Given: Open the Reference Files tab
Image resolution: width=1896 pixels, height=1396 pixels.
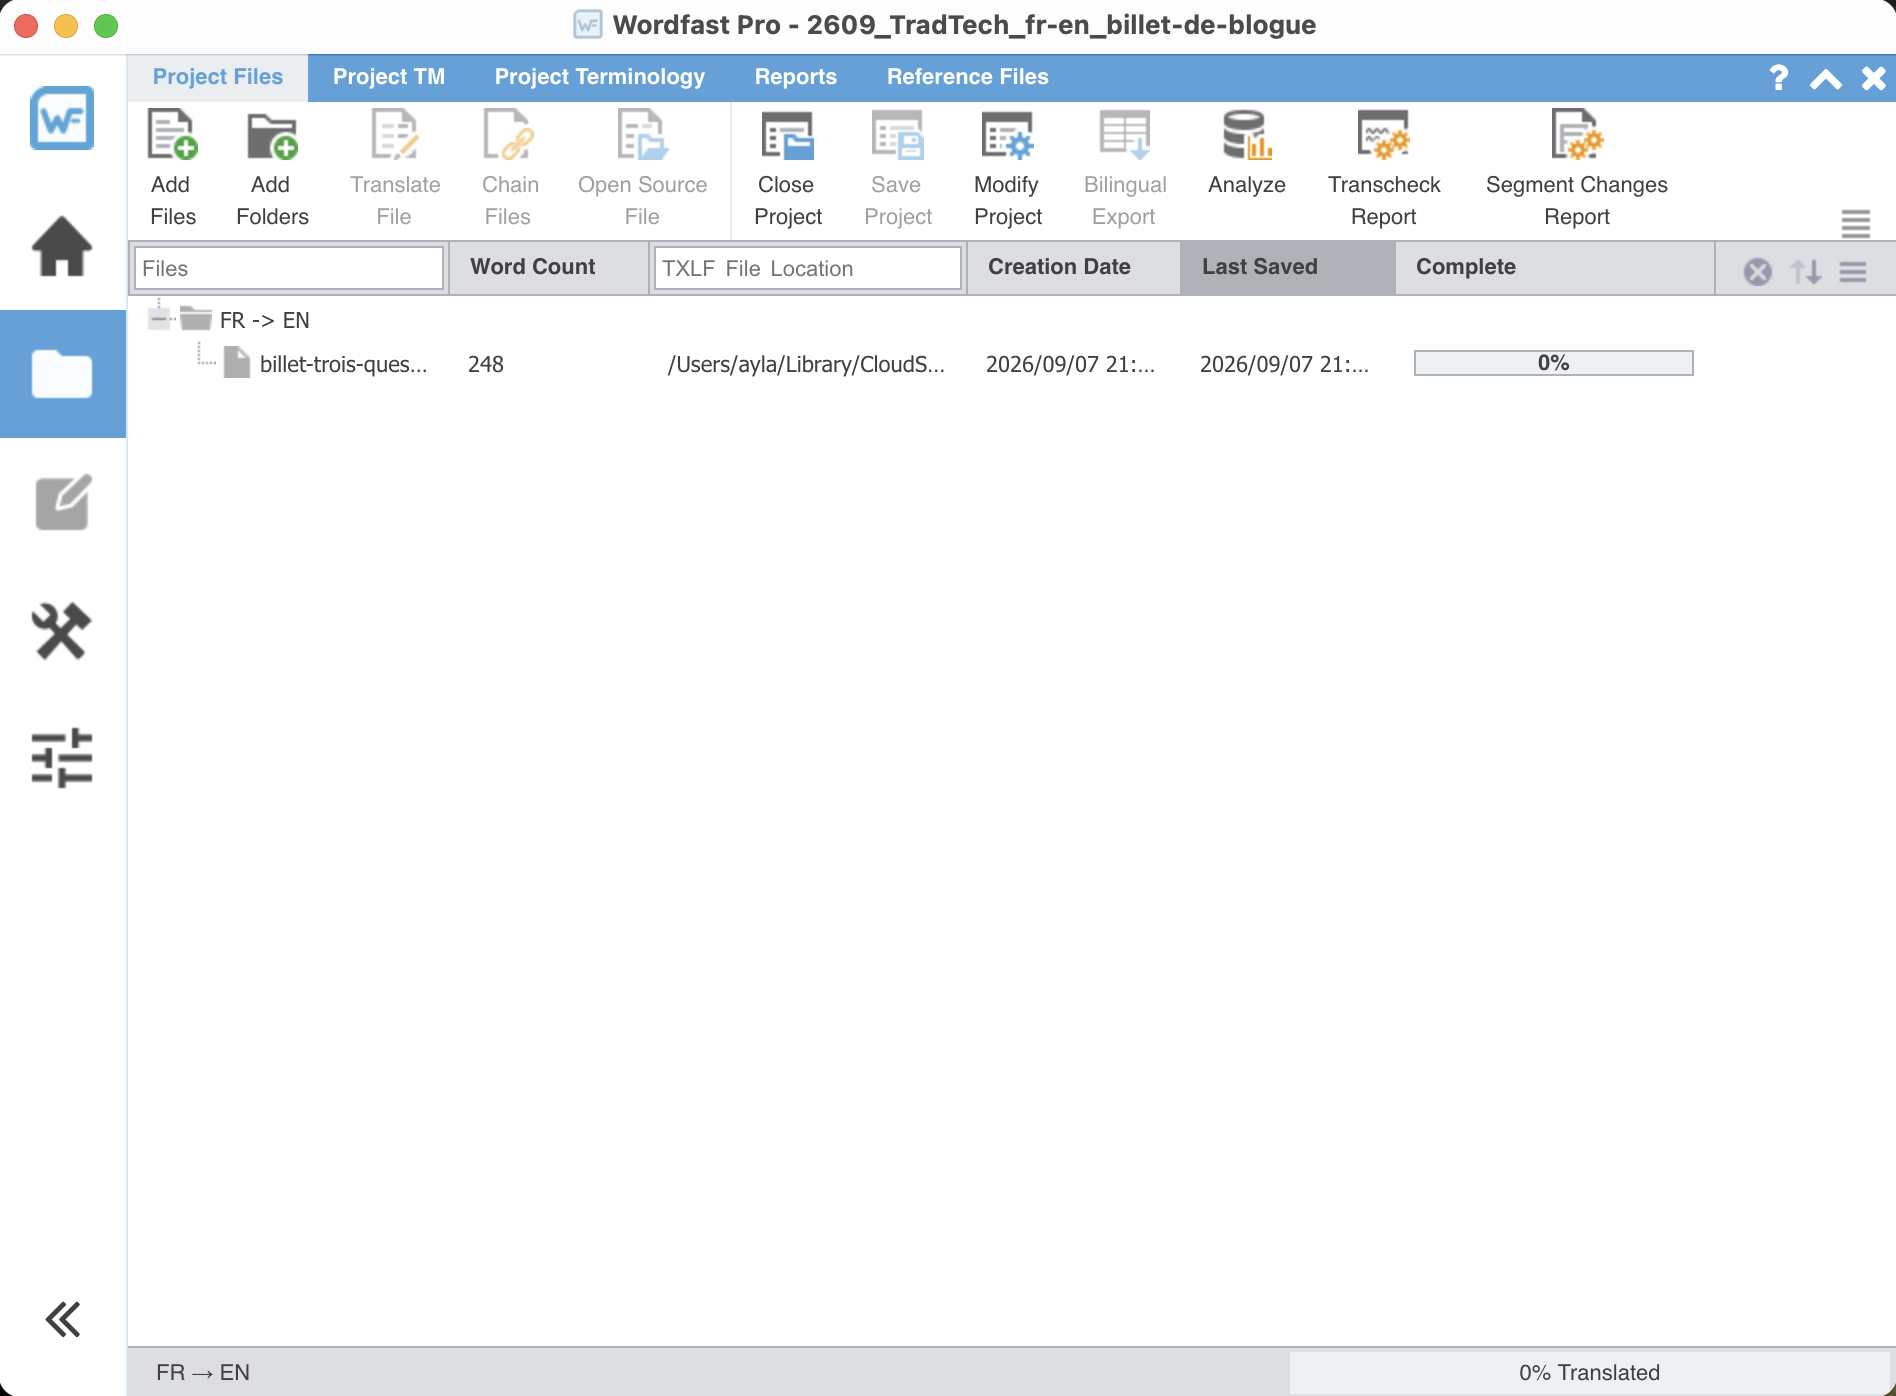Looking at the screenshot, I should pos(968,77).
